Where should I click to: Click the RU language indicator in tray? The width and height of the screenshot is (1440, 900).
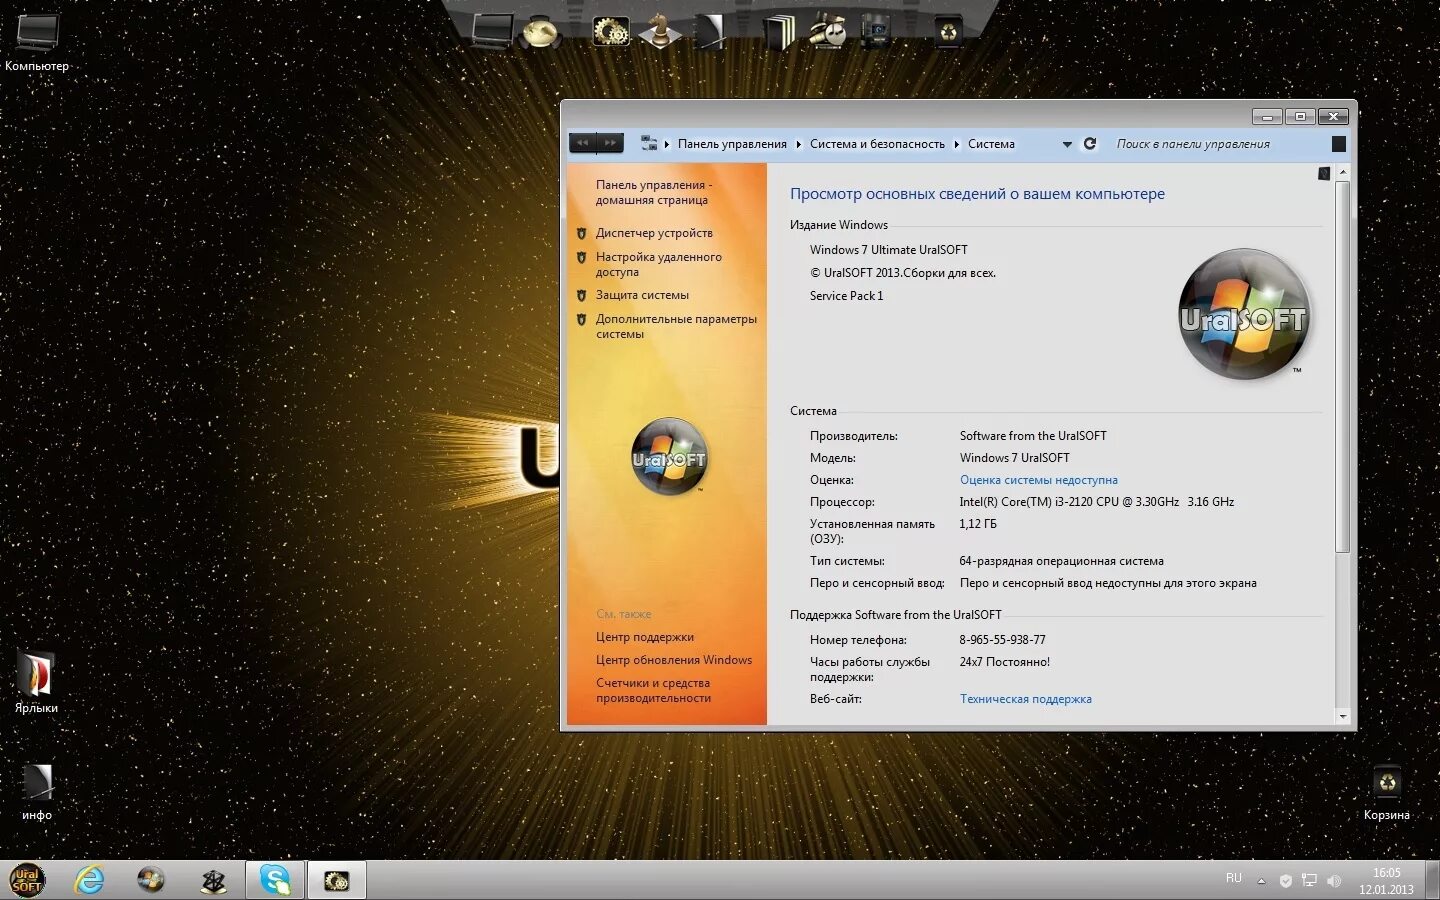tap(1234, 878)
